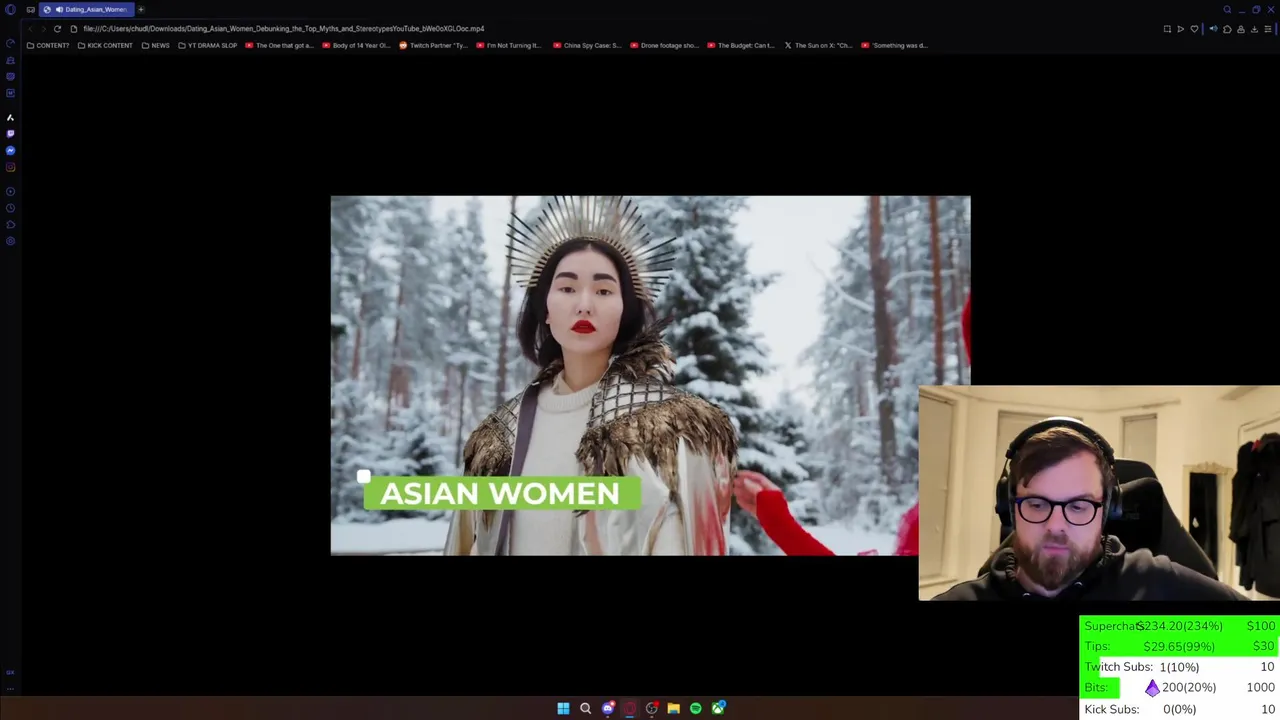Go back with the back arrow
This screenshot has height=720, width=1280.
[30, 29]
